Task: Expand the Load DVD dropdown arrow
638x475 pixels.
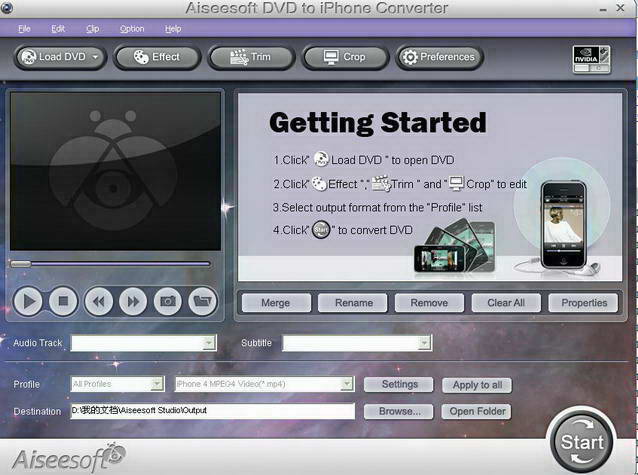Action: 95,57
